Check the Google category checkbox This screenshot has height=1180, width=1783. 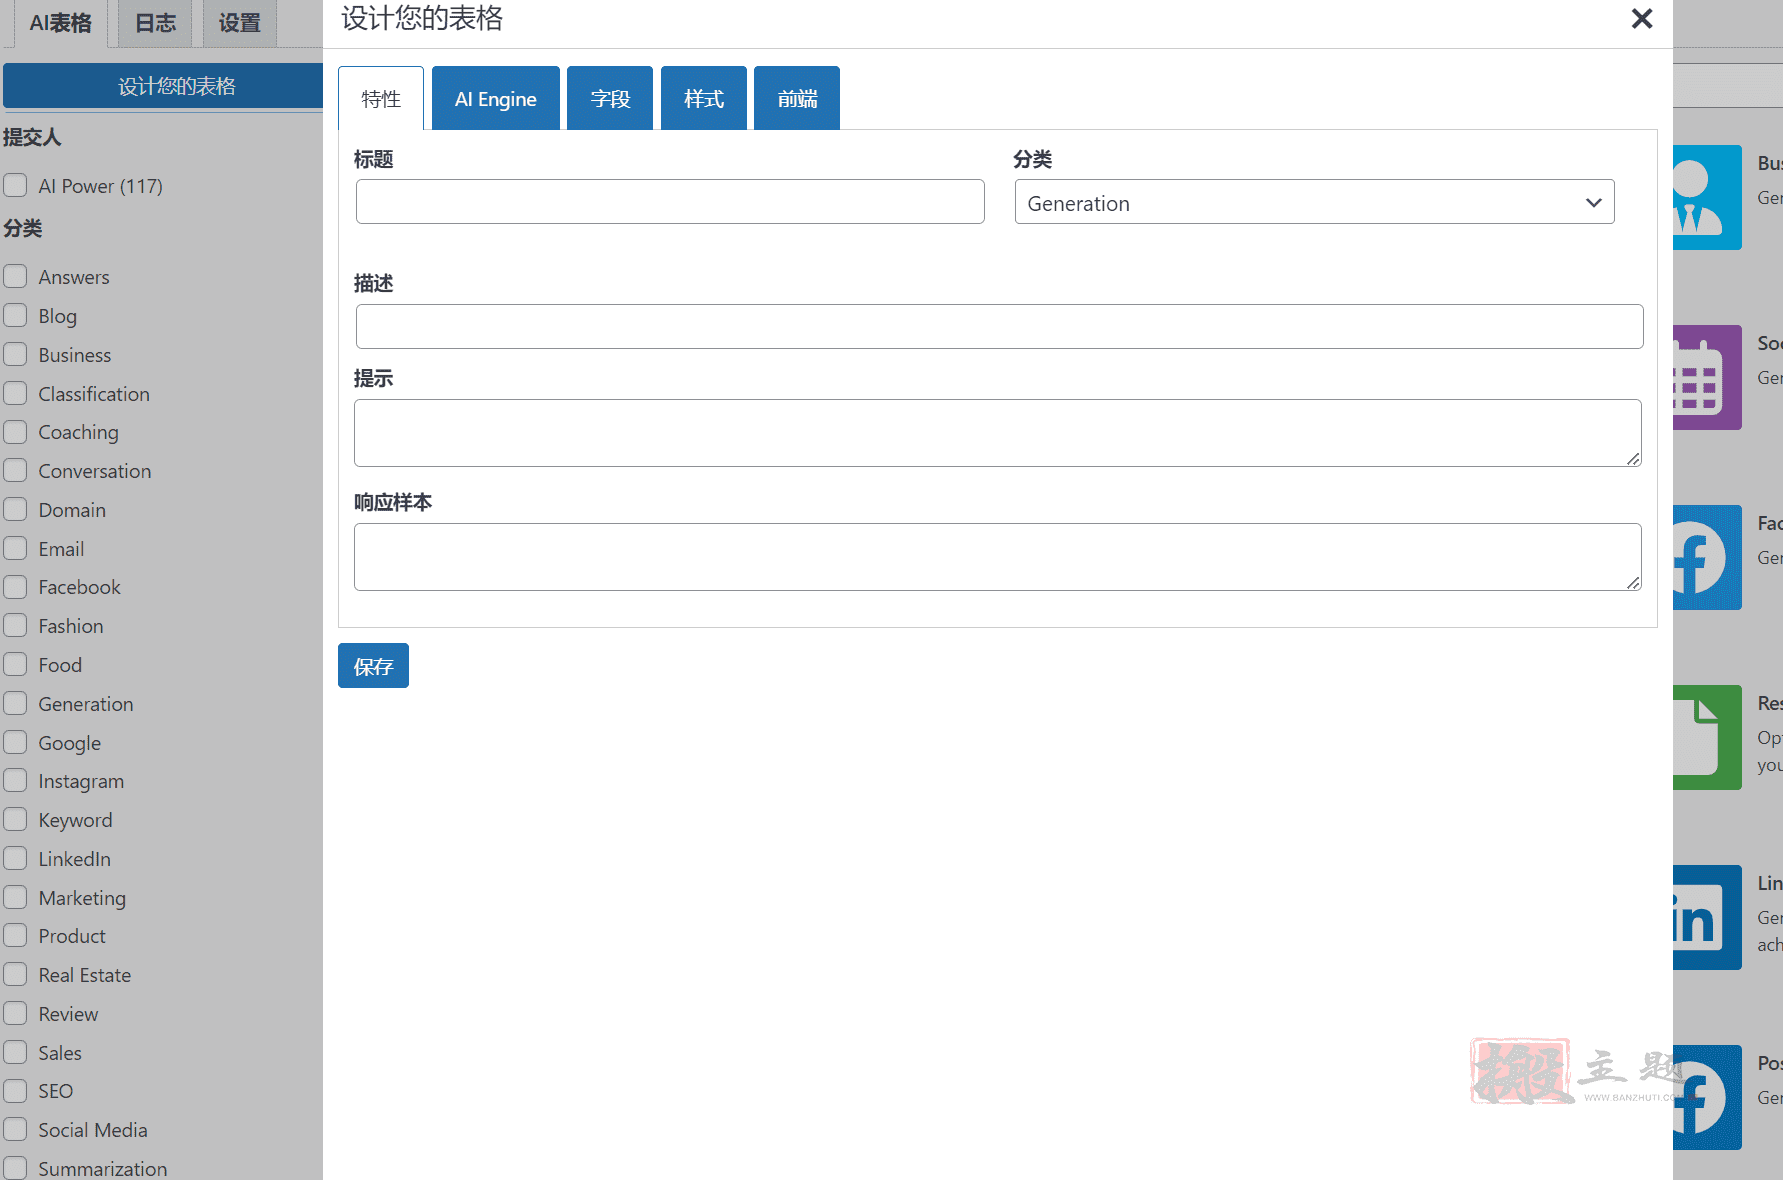(x=15, y=742)
